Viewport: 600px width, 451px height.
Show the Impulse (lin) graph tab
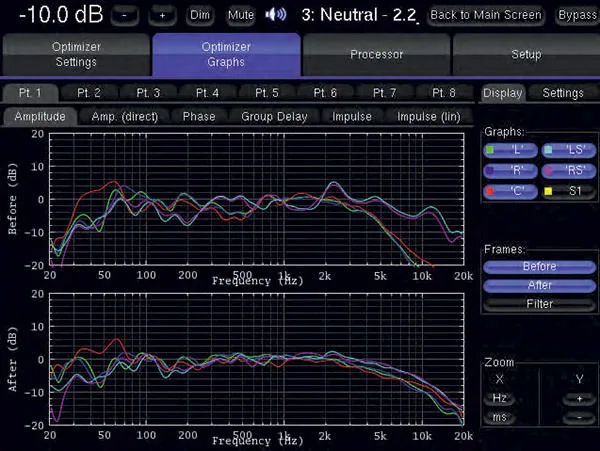click(x=429, y=117)
